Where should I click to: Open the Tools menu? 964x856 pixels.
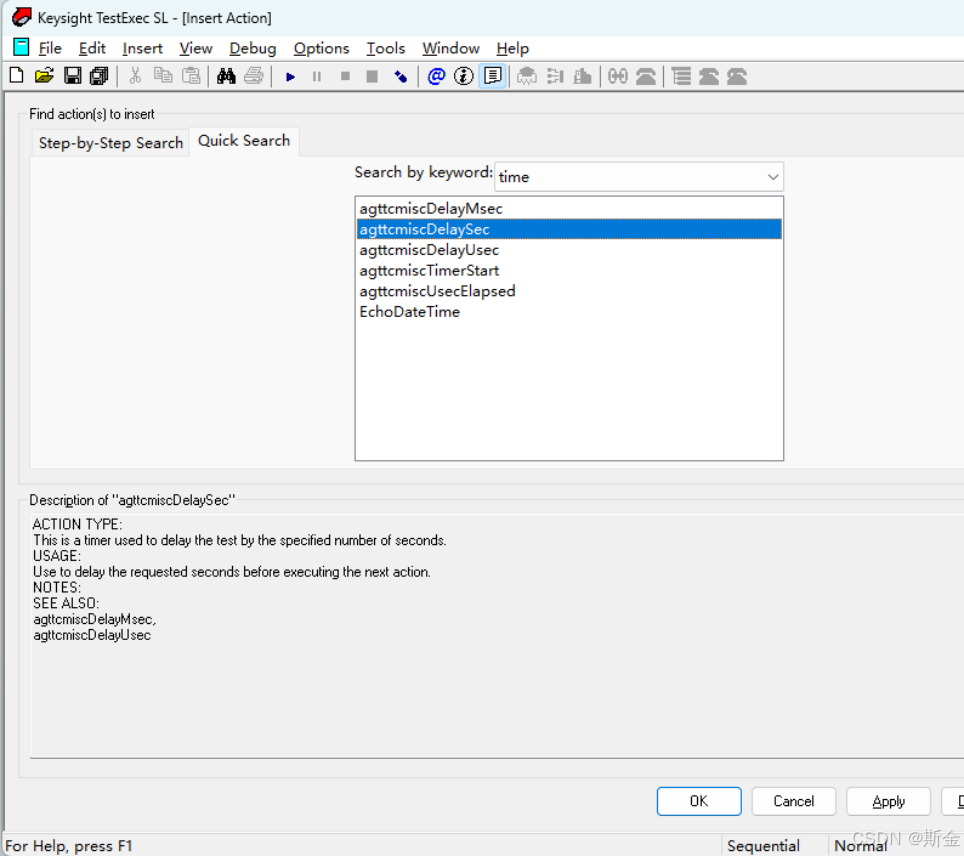(x=385, y=48)
